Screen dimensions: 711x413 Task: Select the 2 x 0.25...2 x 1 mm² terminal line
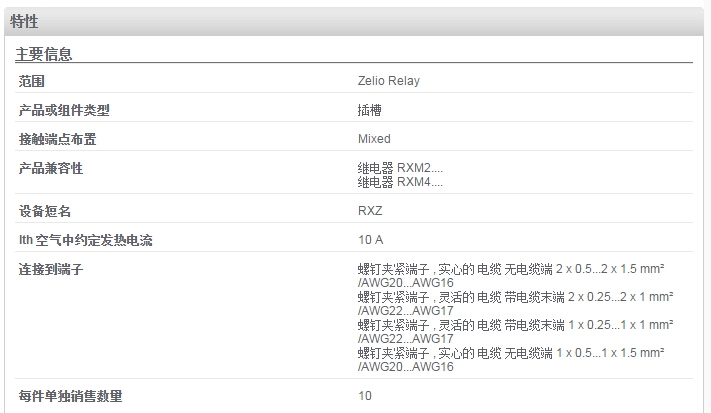tap(515, 304)
